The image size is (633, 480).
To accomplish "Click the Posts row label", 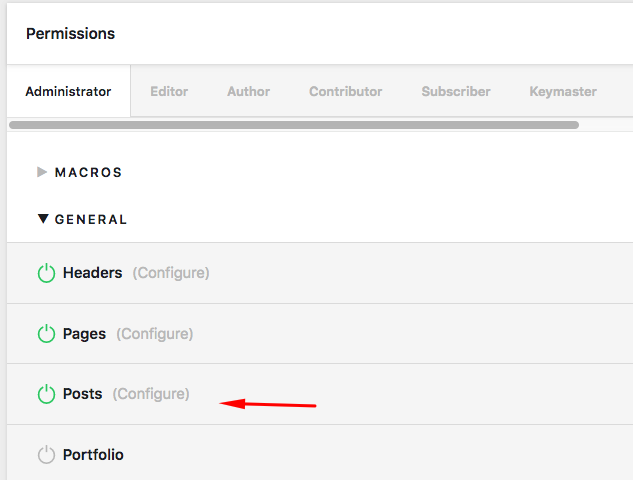I will click(x=83, y=394).
